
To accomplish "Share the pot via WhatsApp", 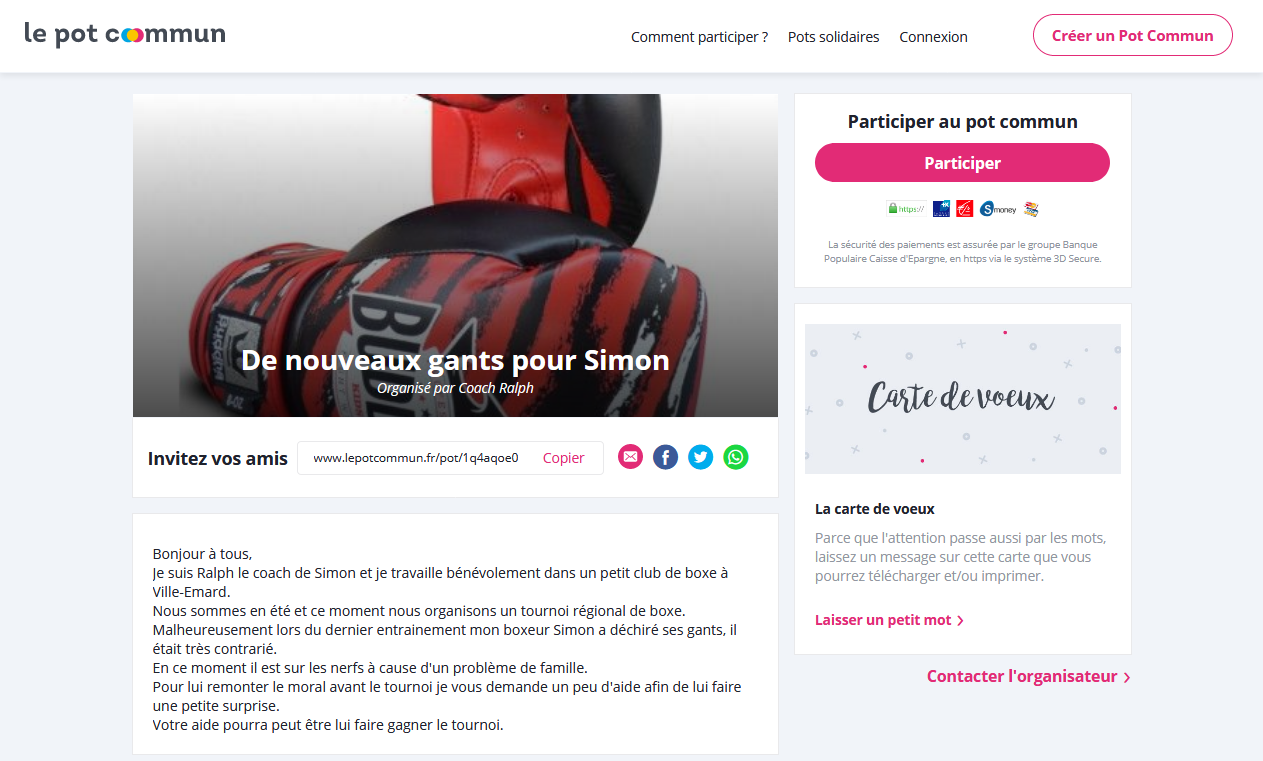I will coord(736,457).
